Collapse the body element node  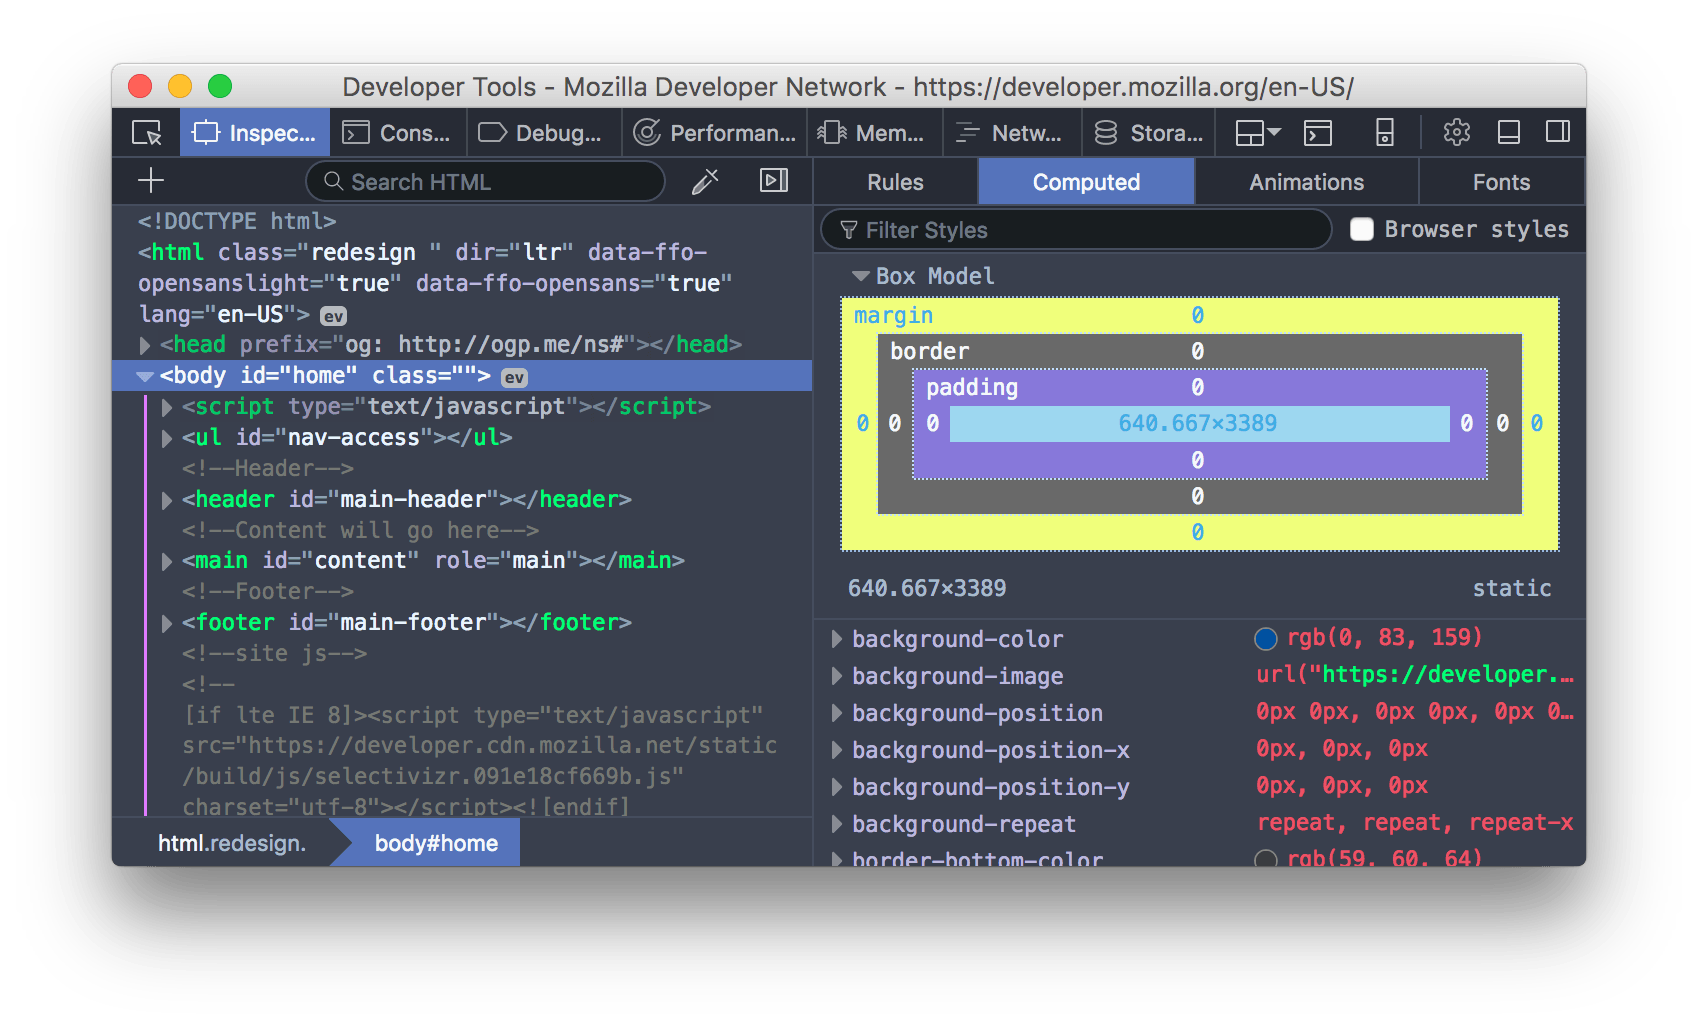pos(145,376)
